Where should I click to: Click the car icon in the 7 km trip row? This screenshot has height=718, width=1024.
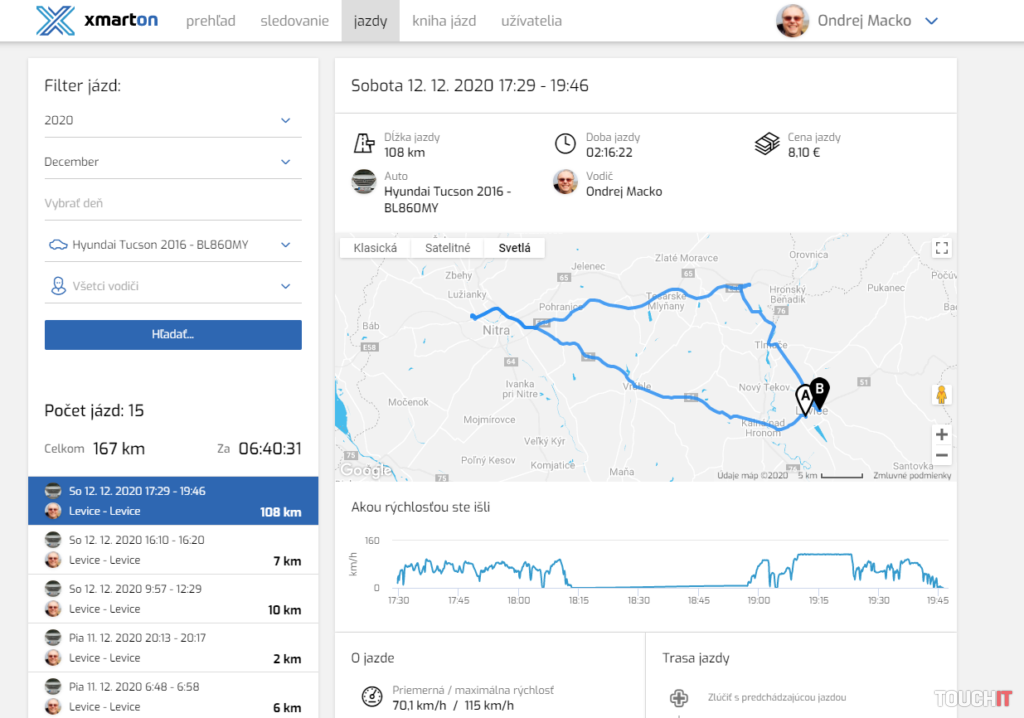[x=53, y=540]
